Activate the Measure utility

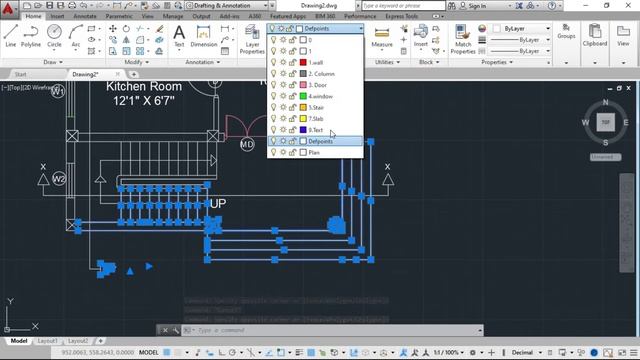coord(382,37)
